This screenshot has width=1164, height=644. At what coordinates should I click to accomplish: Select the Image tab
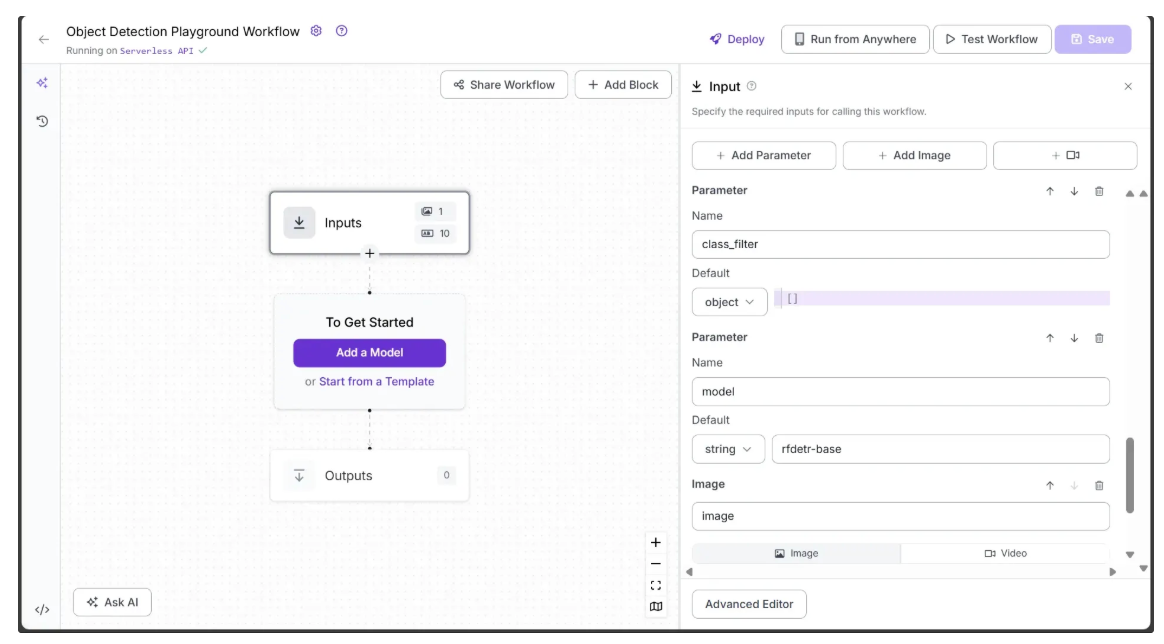tap(796, 553)
